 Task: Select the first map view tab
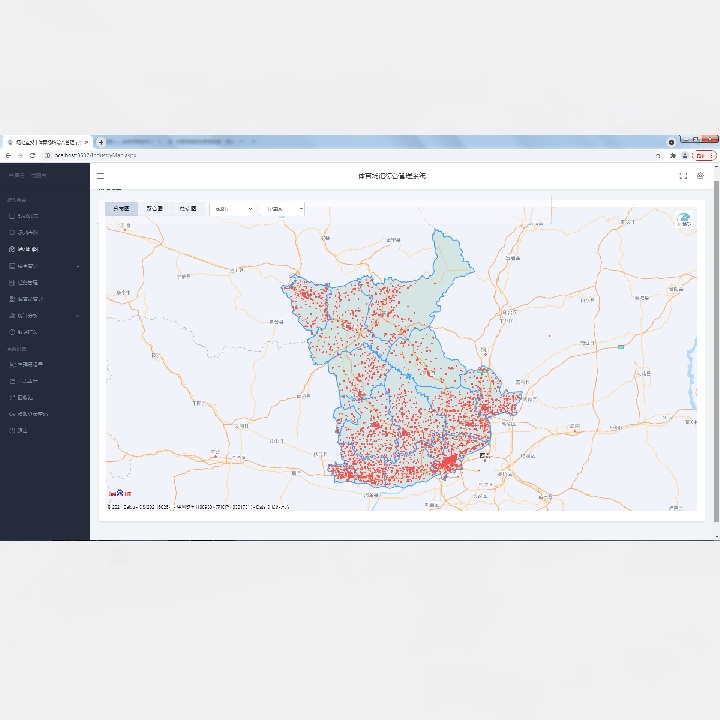click(x=121, y=208)
